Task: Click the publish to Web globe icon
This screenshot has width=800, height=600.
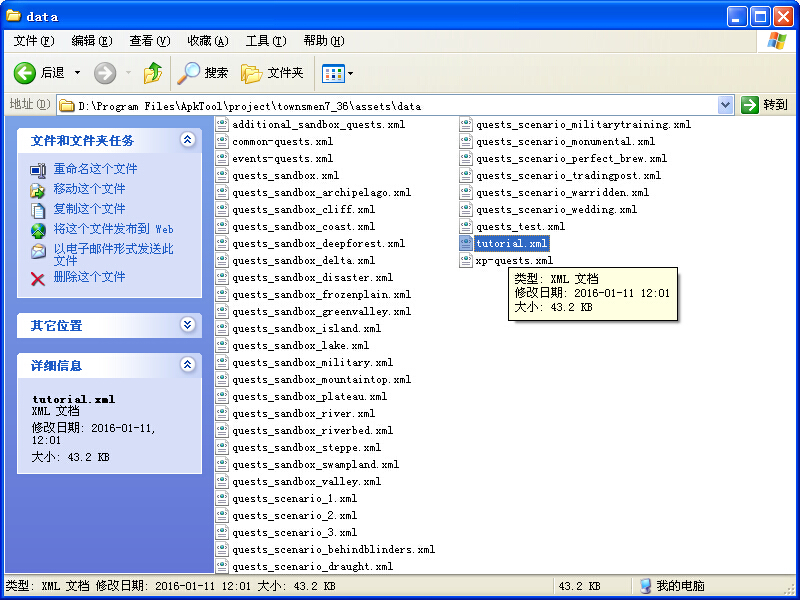Action: 38,231
